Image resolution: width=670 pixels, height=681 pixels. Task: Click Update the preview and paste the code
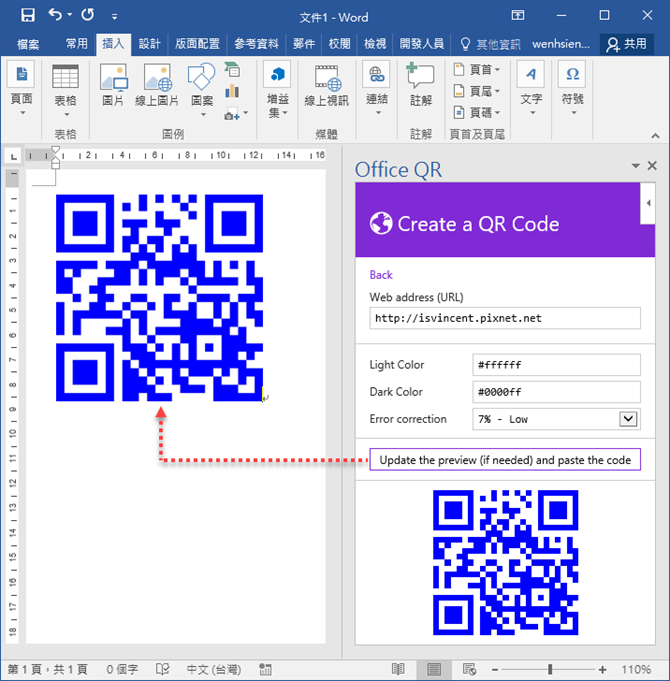(x=505, y=460)
